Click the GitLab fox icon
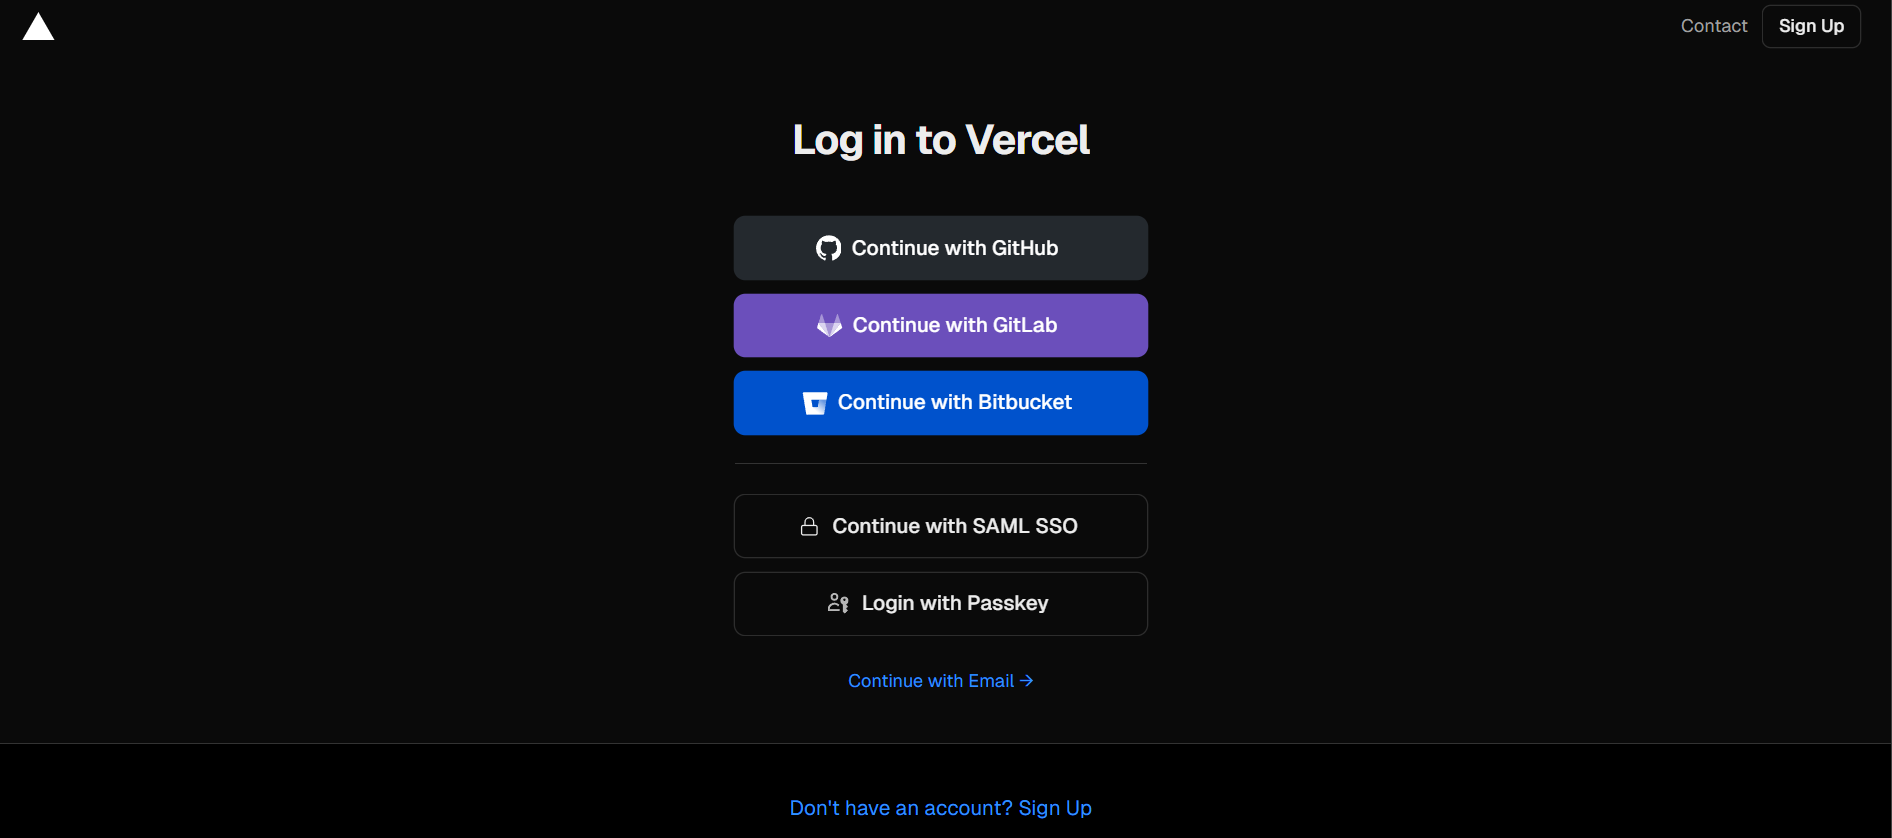The height and width of the screenshot is (838, 1892). pos(828,325)
